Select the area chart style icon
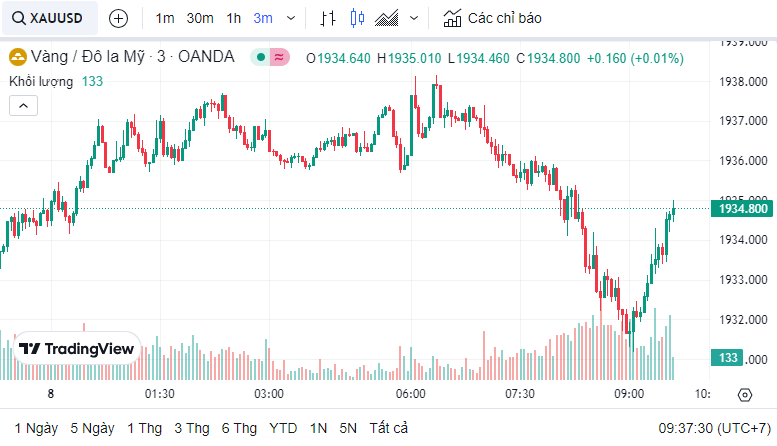The width and height of the screenshot is (777, 446). pos(388,18)
